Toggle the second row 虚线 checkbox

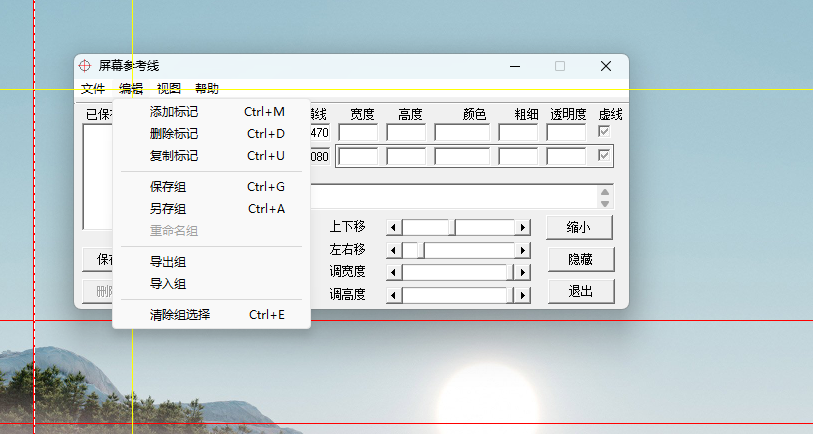click(x=604, y=155)
